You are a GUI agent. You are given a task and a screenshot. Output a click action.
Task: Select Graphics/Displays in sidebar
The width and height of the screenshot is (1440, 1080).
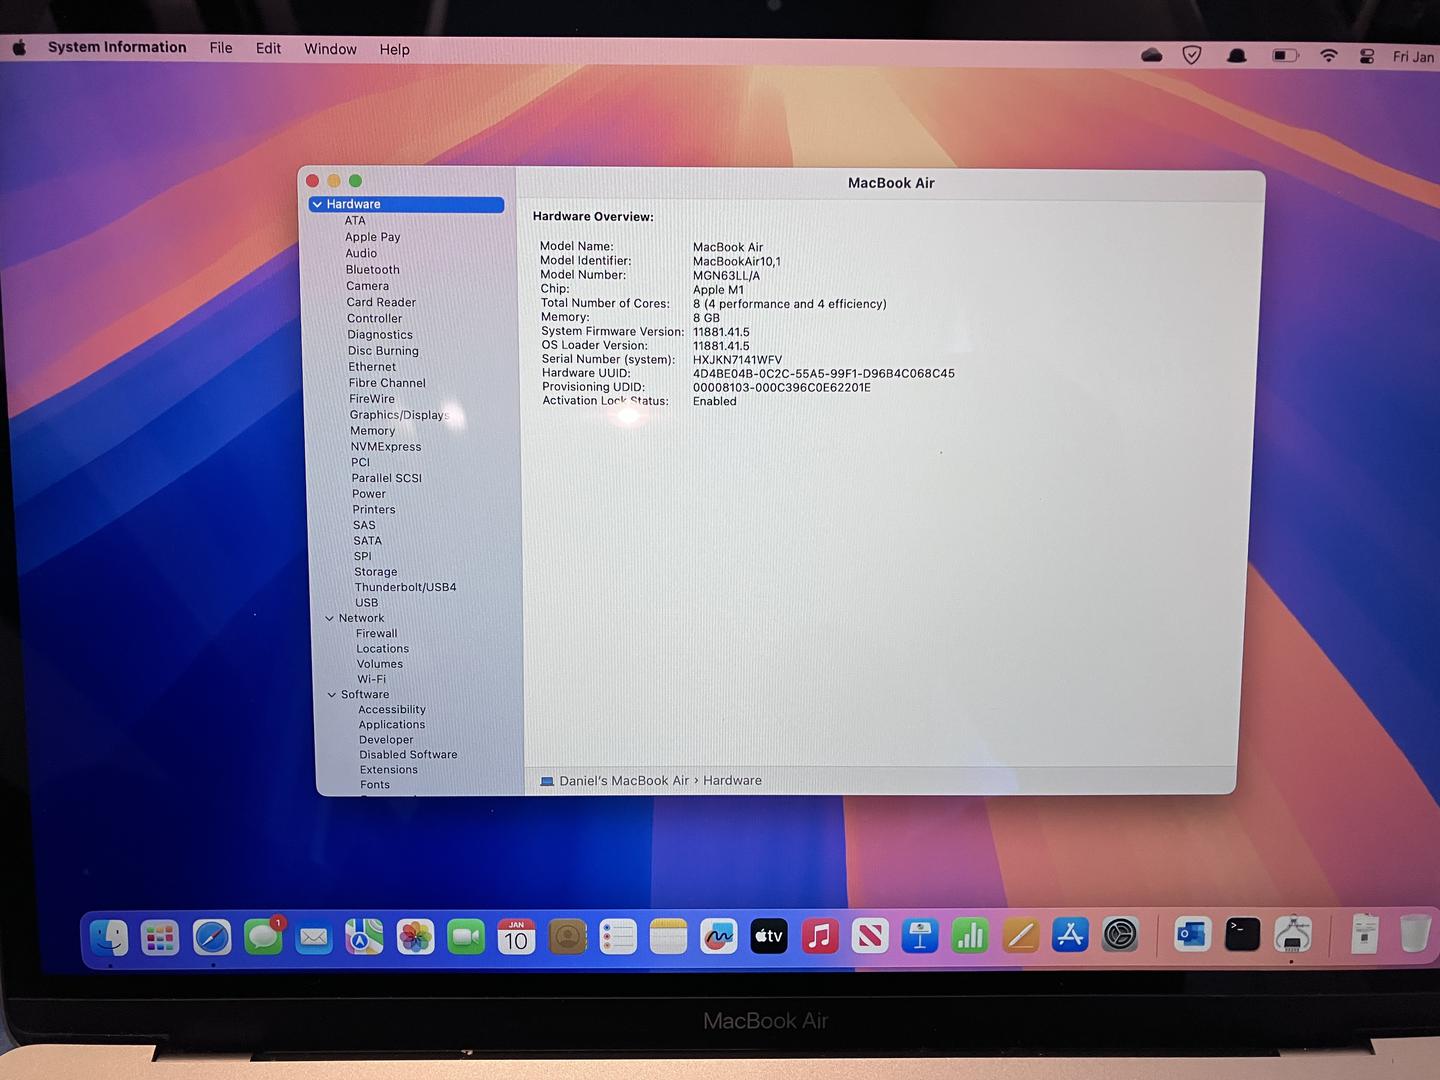pos(399,415)
